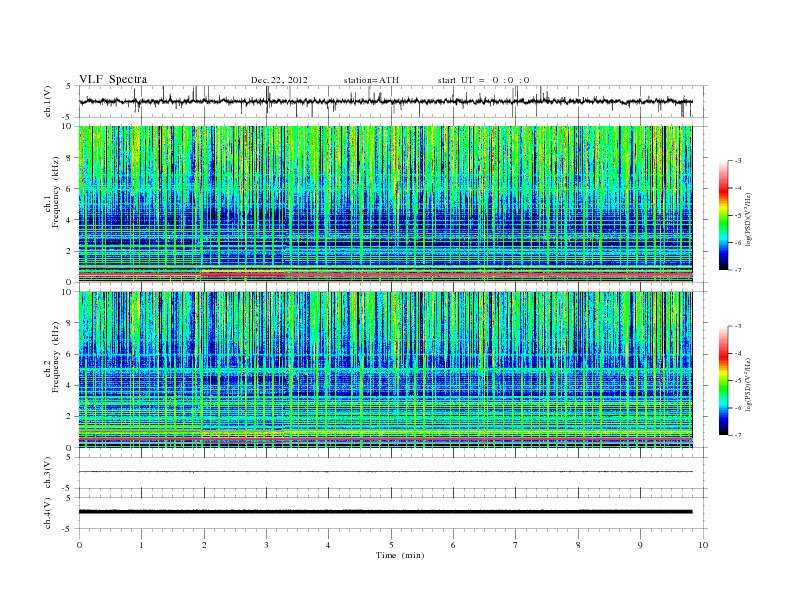Click the VLF Spectra title text
This screenshot has width=792, height=612.
[x=112, y=80]
